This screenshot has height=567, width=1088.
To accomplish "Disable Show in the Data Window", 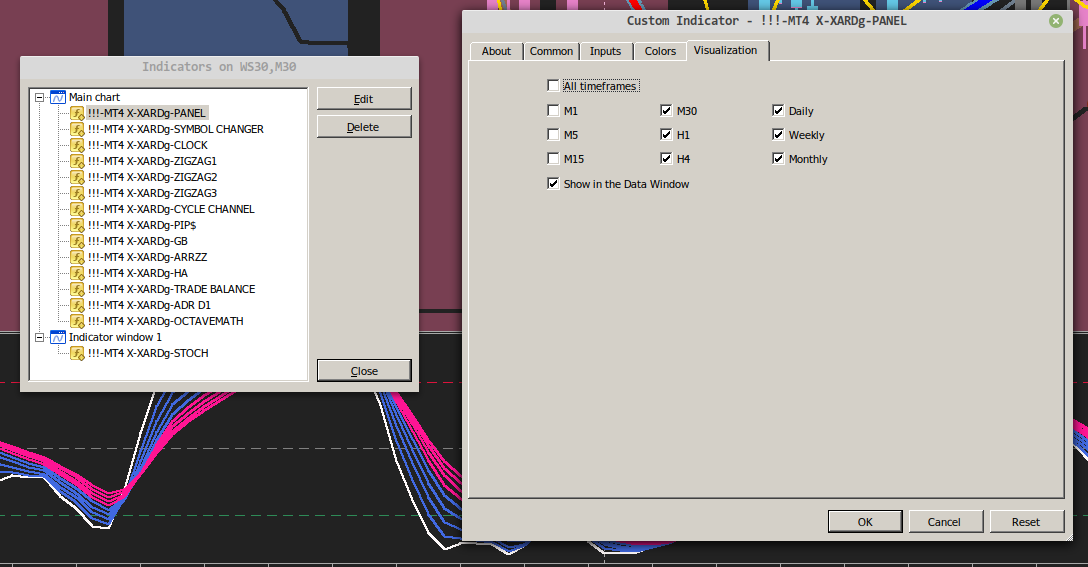I will (553, 183).
